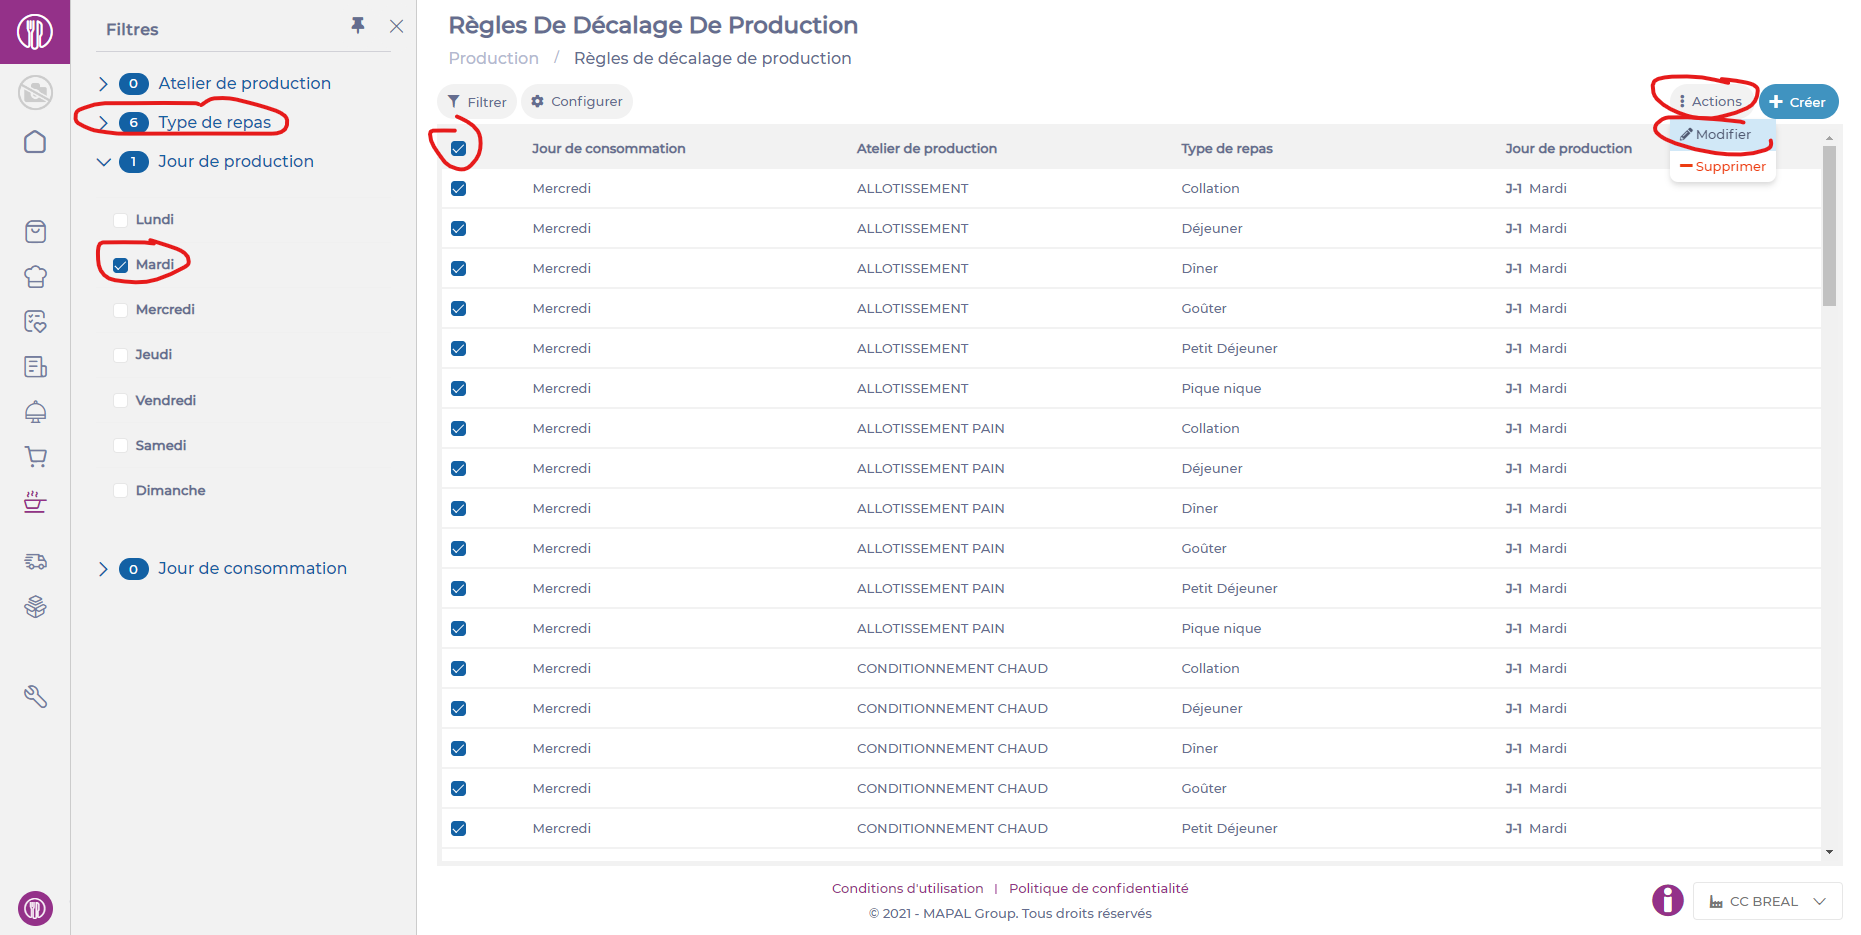
Task: Collapse the Jour de production filter
Action: coord(103,162)
